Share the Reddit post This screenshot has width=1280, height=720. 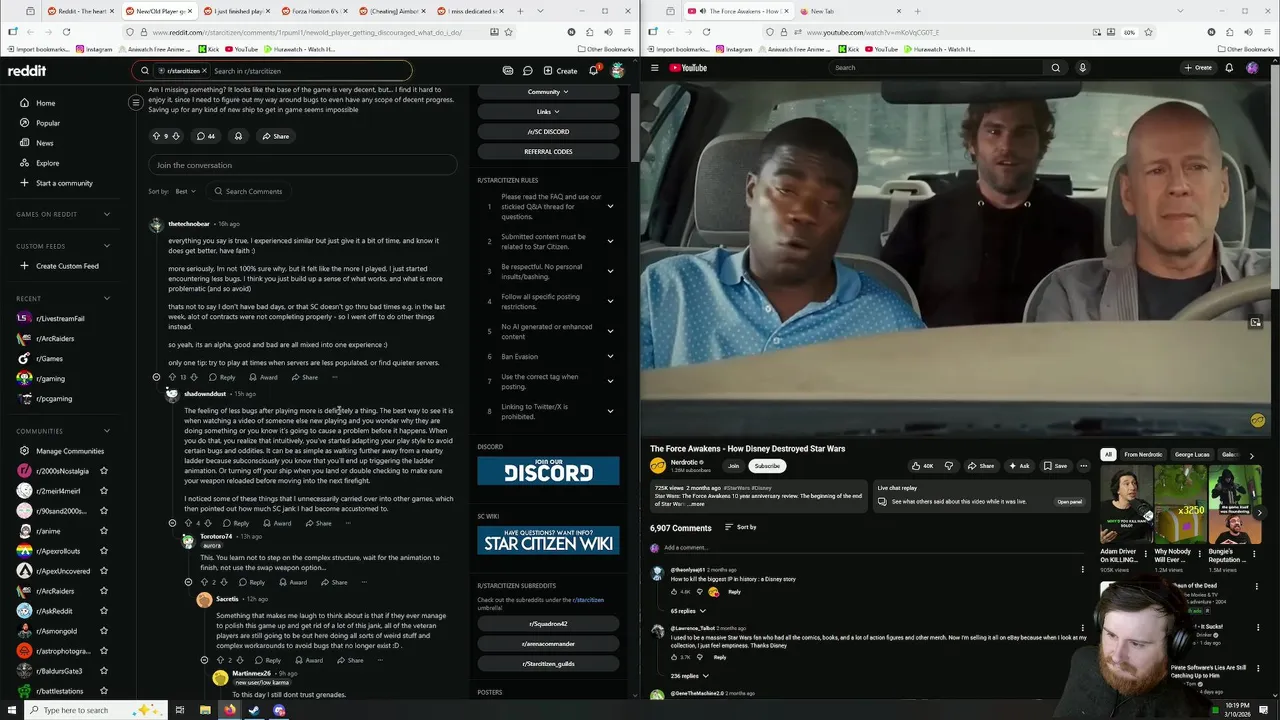tap(275, 136)
